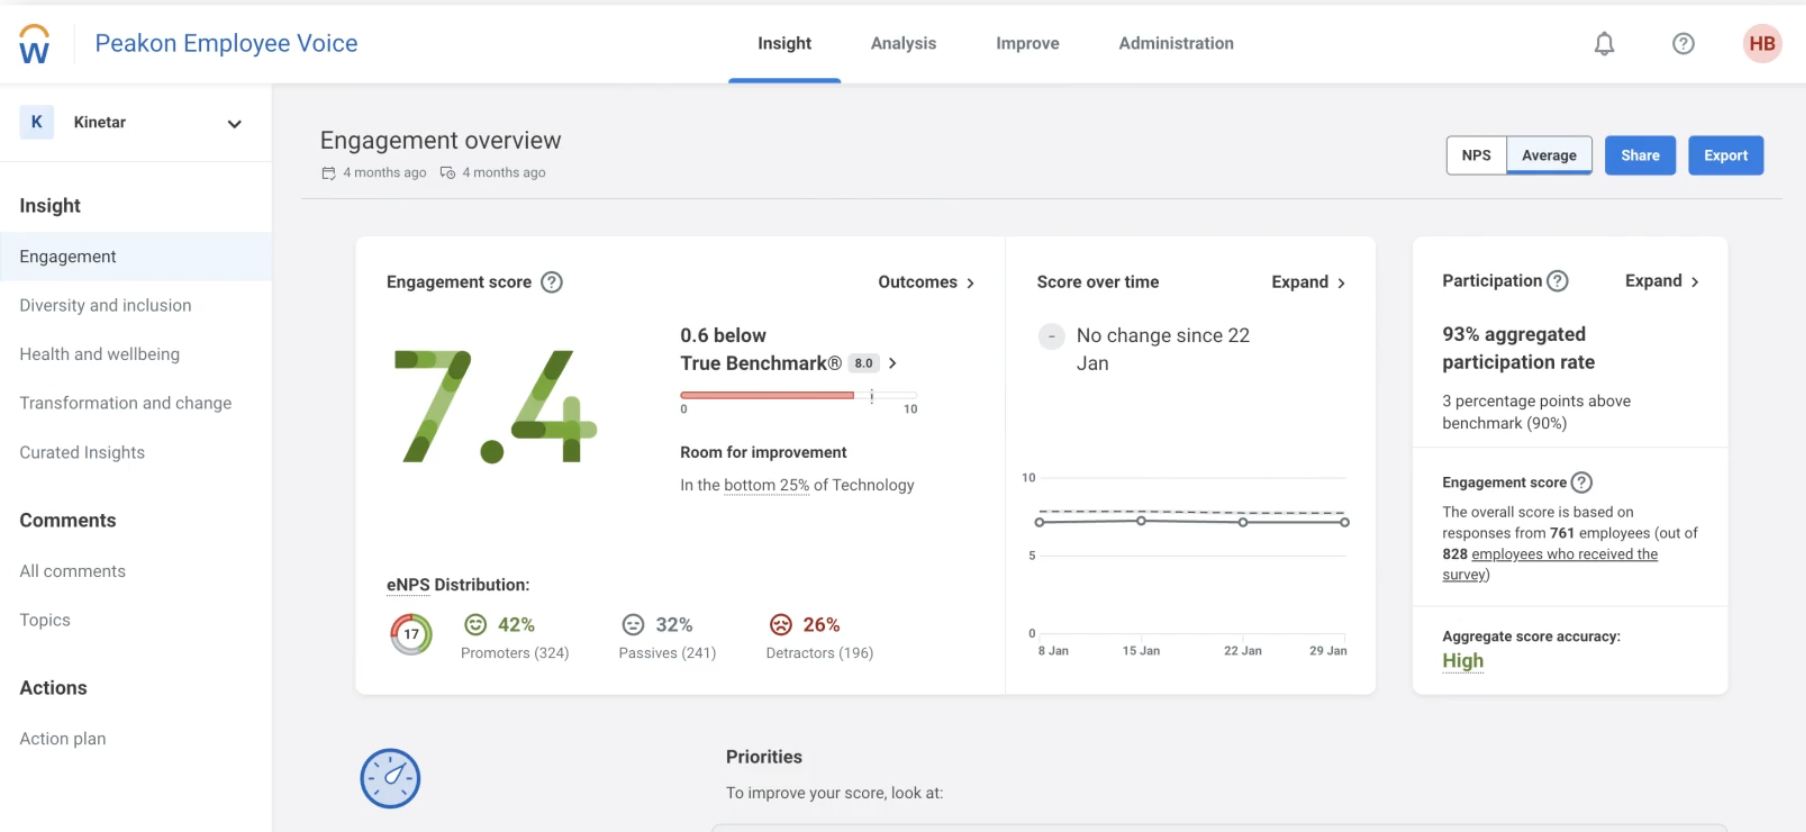Click the 15 Jan data point
Image resolution: width=1806 pixels, height=832 pixels.
pyautogui.click(x=1141, y=520)
